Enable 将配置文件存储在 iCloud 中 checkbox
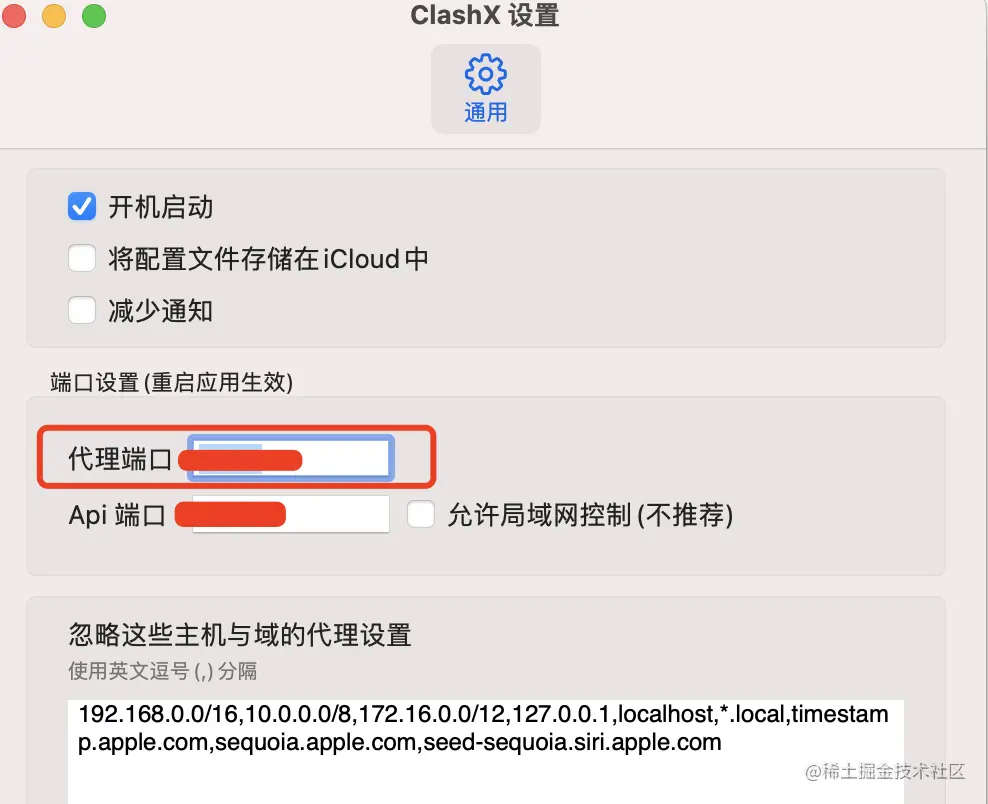 click(82, 259)
